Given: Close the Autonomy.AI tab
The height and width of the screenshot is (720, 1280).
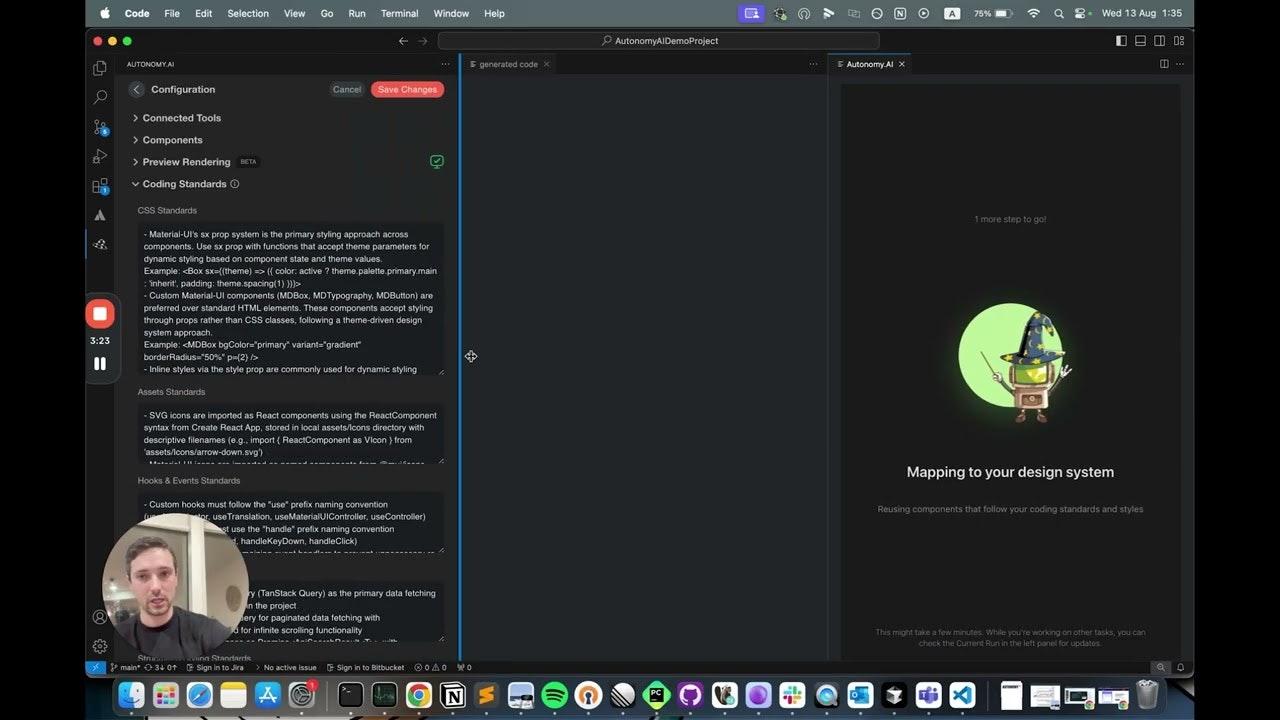Looking at the screenshot, I should [902, 64].
